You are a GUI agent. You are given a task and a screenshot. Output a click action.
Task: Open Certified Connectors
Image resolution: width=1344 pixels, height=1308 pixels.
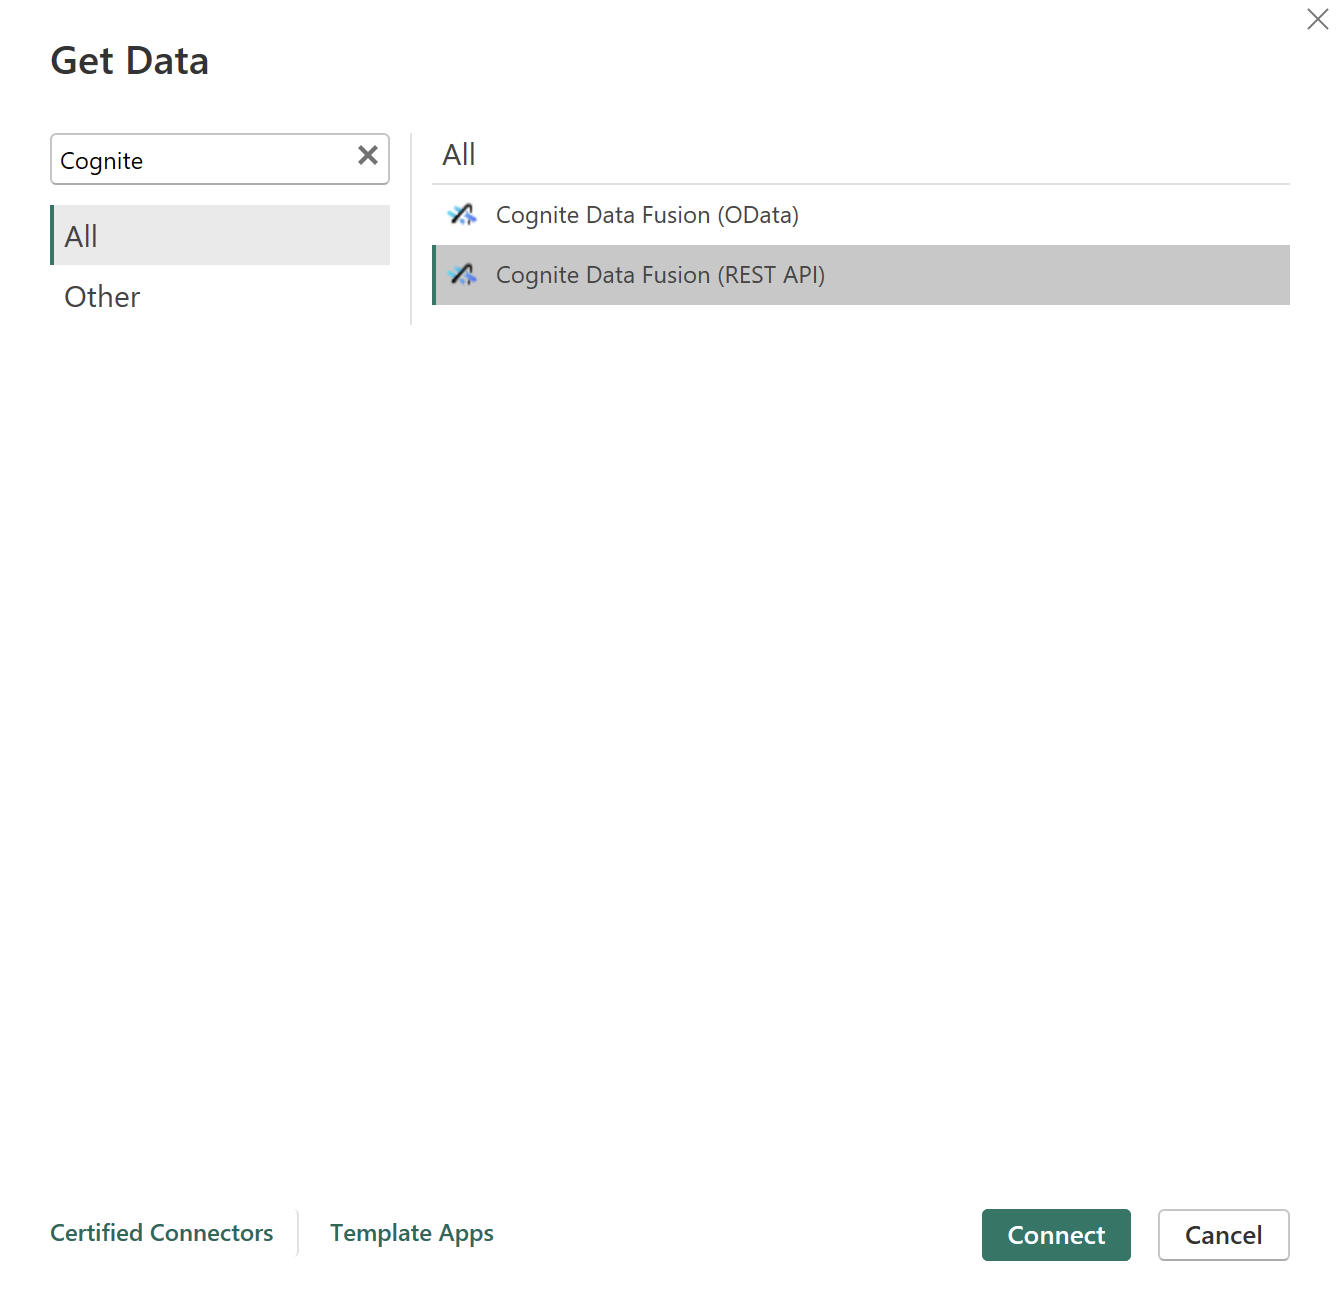click(161, 1233)
